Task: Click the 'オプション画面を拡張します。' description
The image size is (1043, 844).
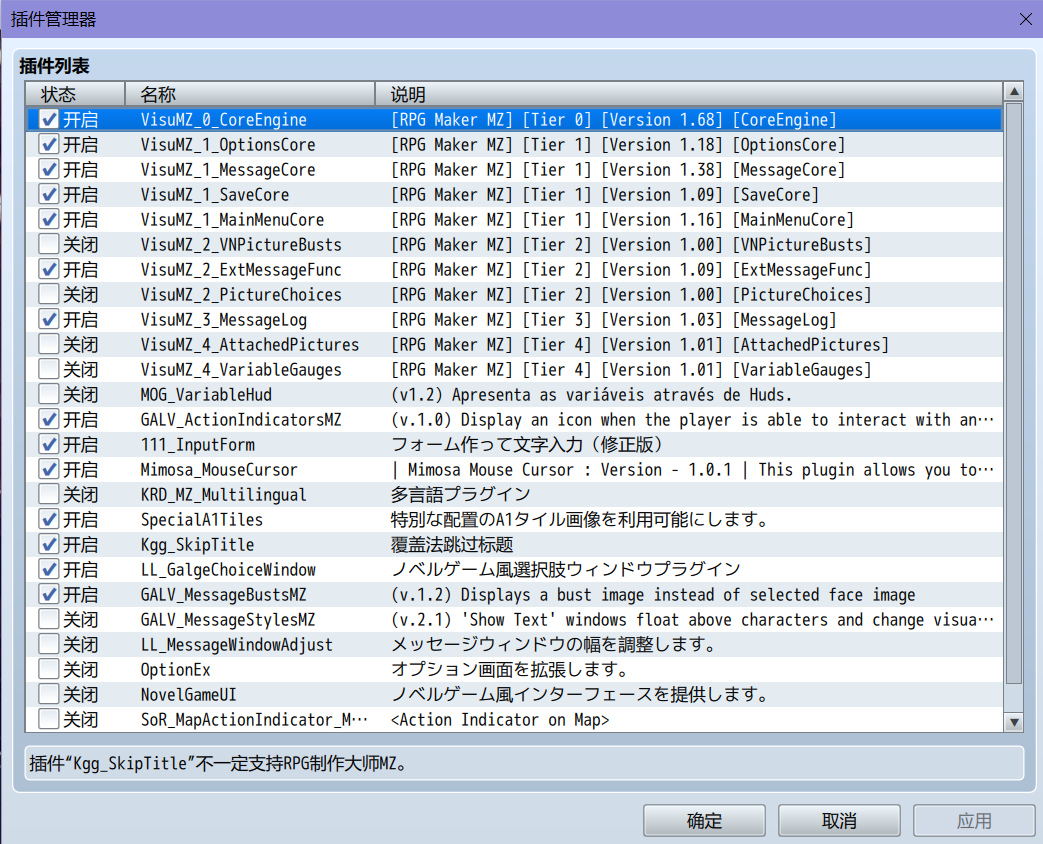Action: click(x=509, y=670)
